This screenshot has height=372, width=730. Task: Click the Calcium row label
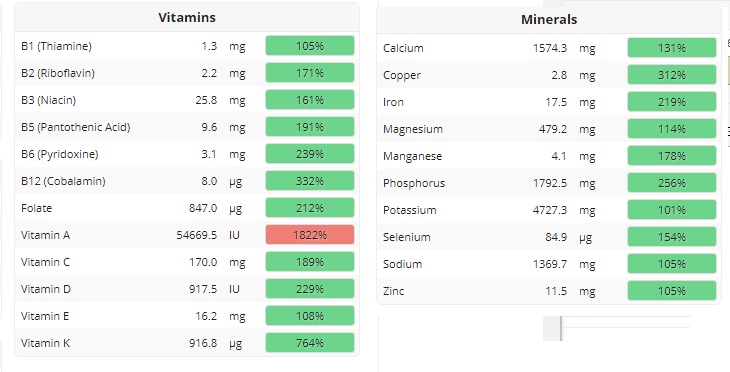pyautogui.click(x=403, y=48)
